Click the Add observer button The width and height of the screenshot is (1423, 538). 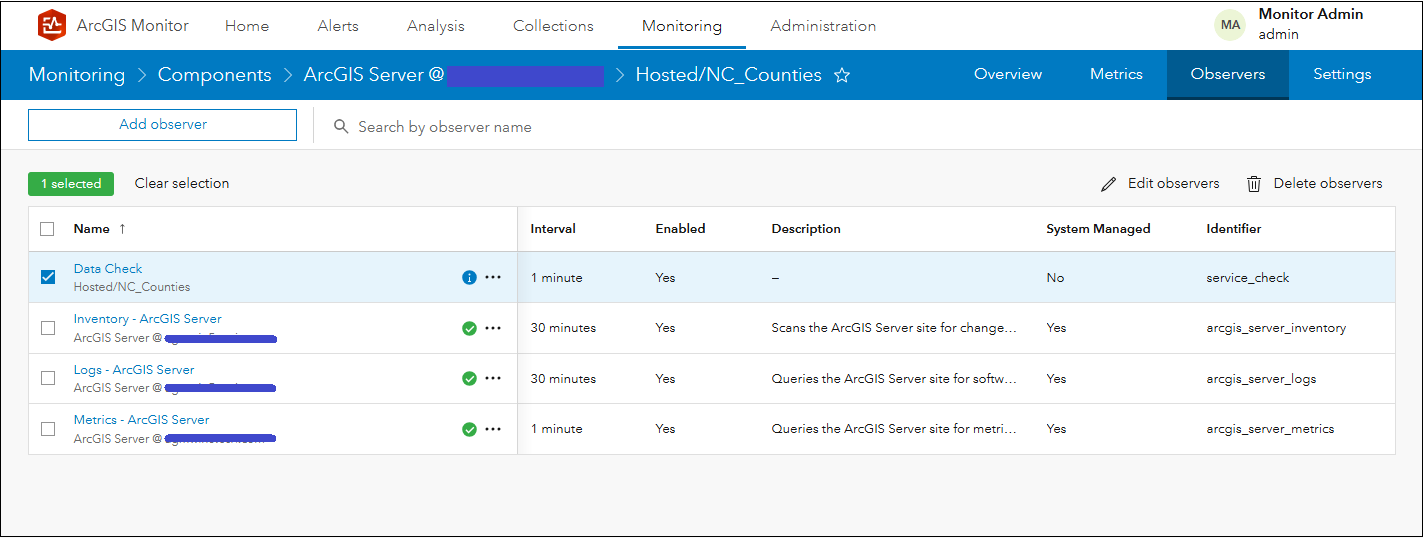[163, 125]
